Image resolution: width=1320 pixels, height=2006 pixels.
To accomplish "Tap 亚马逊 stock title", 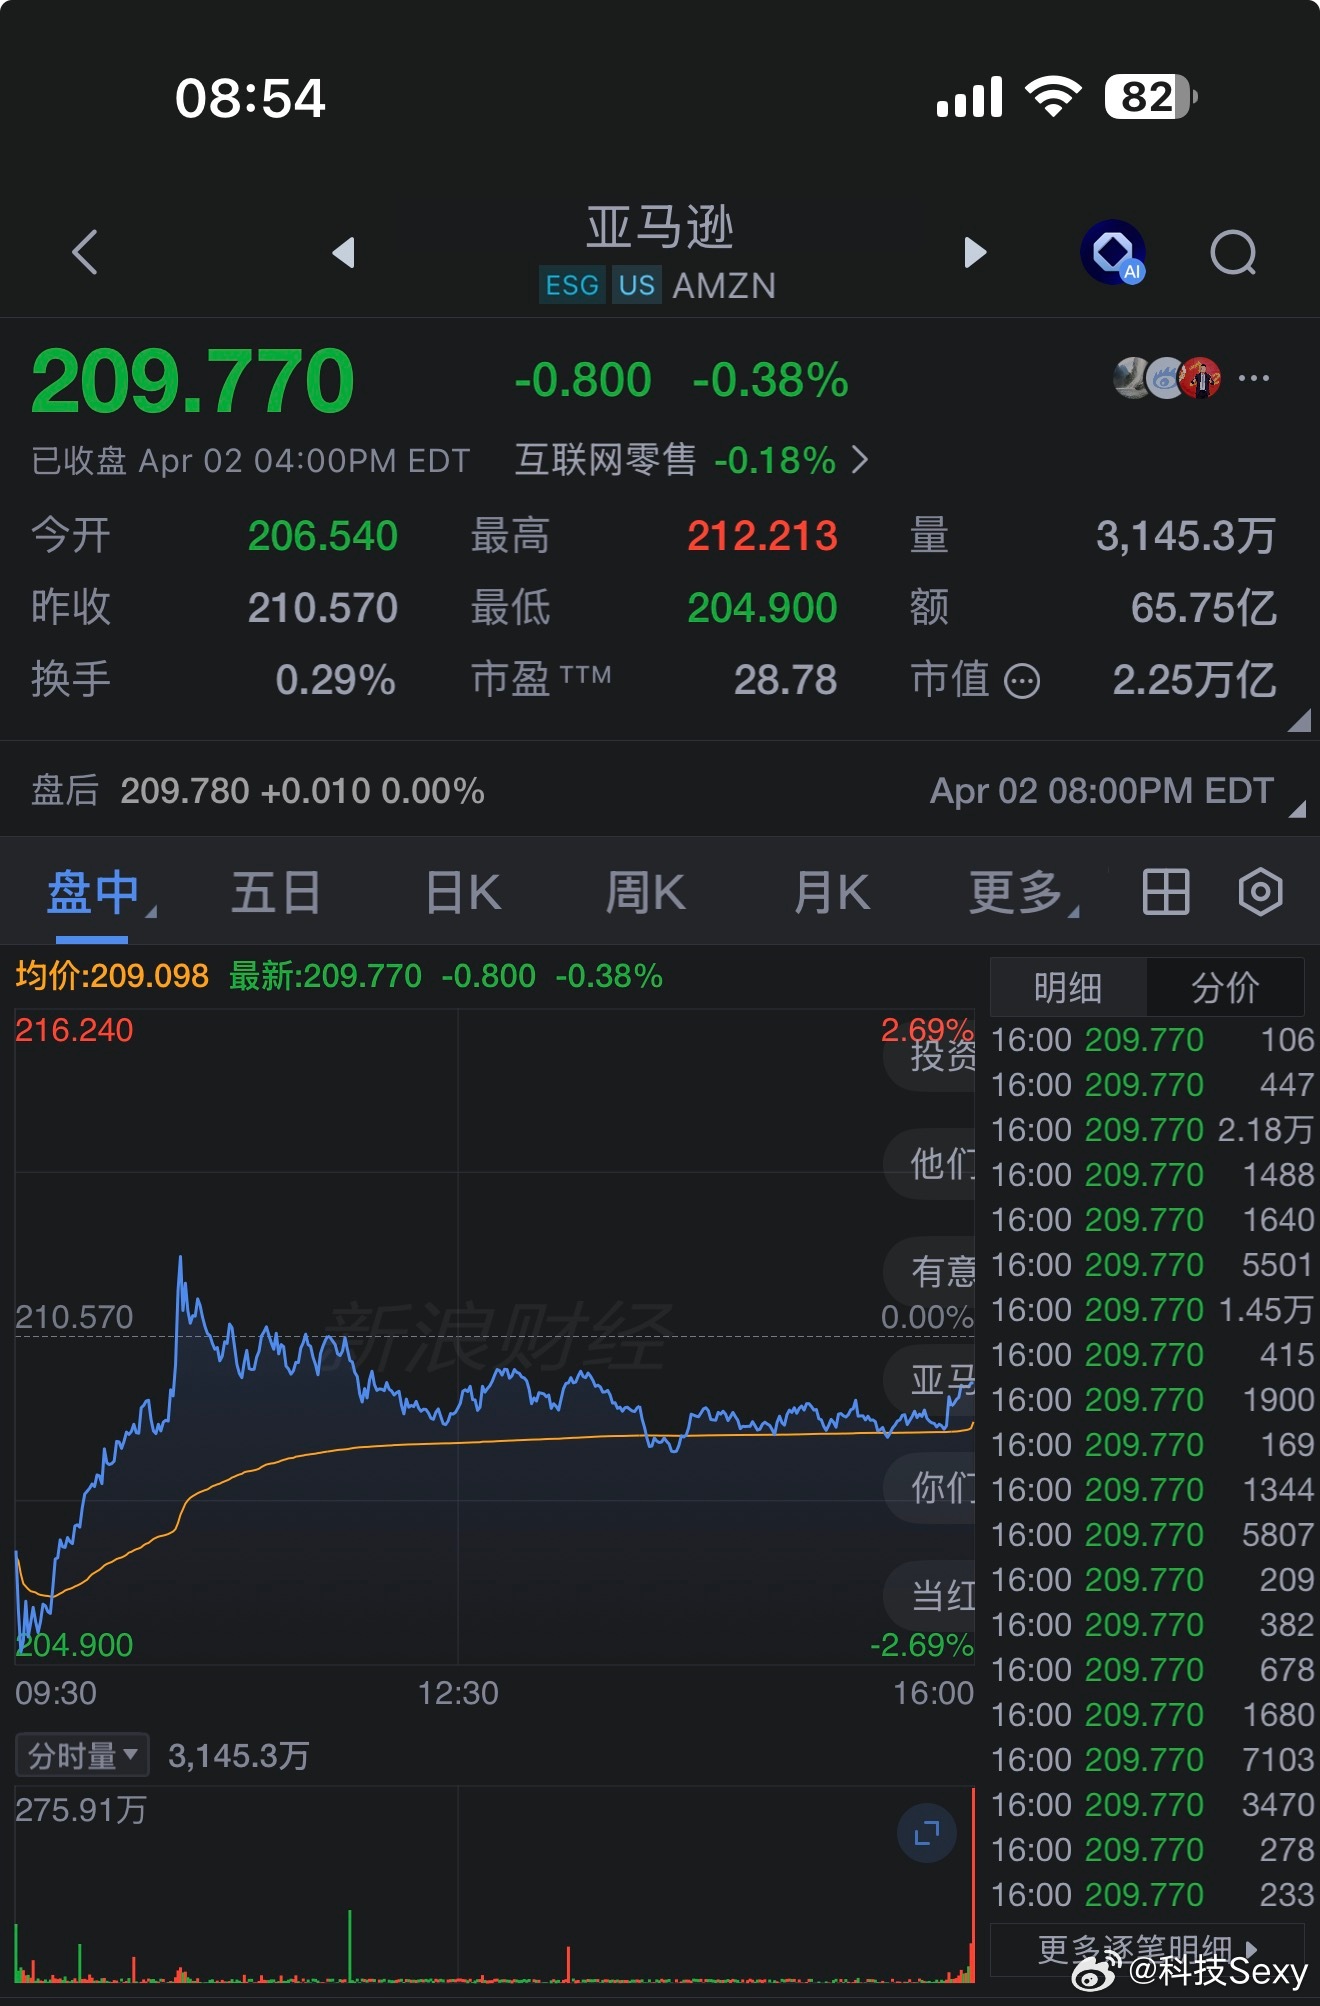I will click(x=660, y=227).
